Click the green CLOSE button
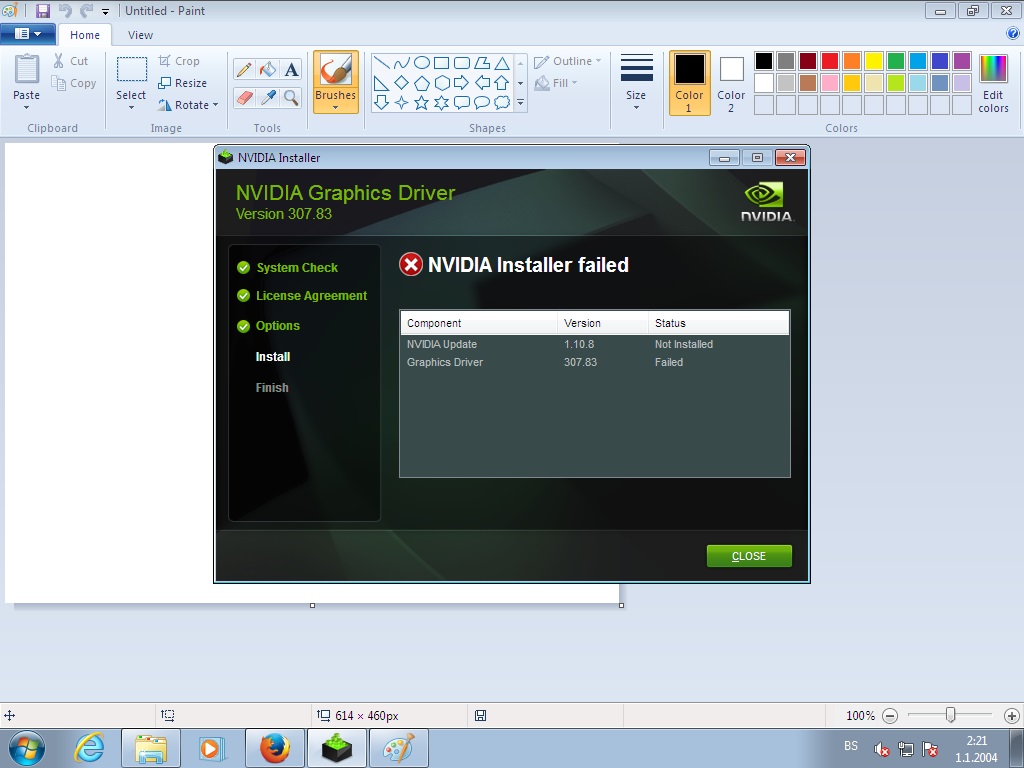 [x=749, y=556]
